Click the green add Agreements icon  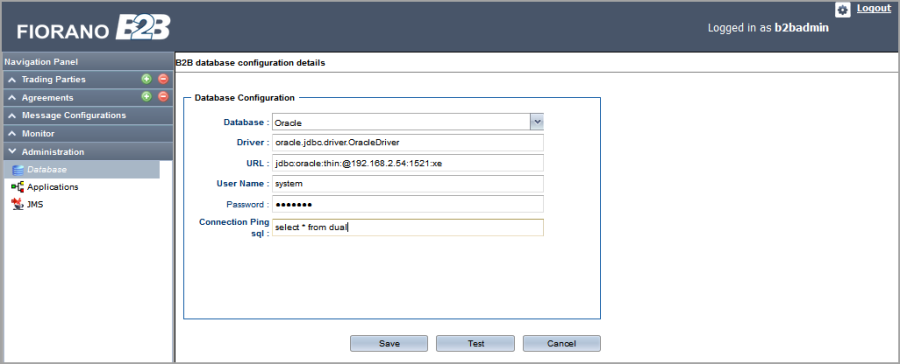click(x=146, y=97)
